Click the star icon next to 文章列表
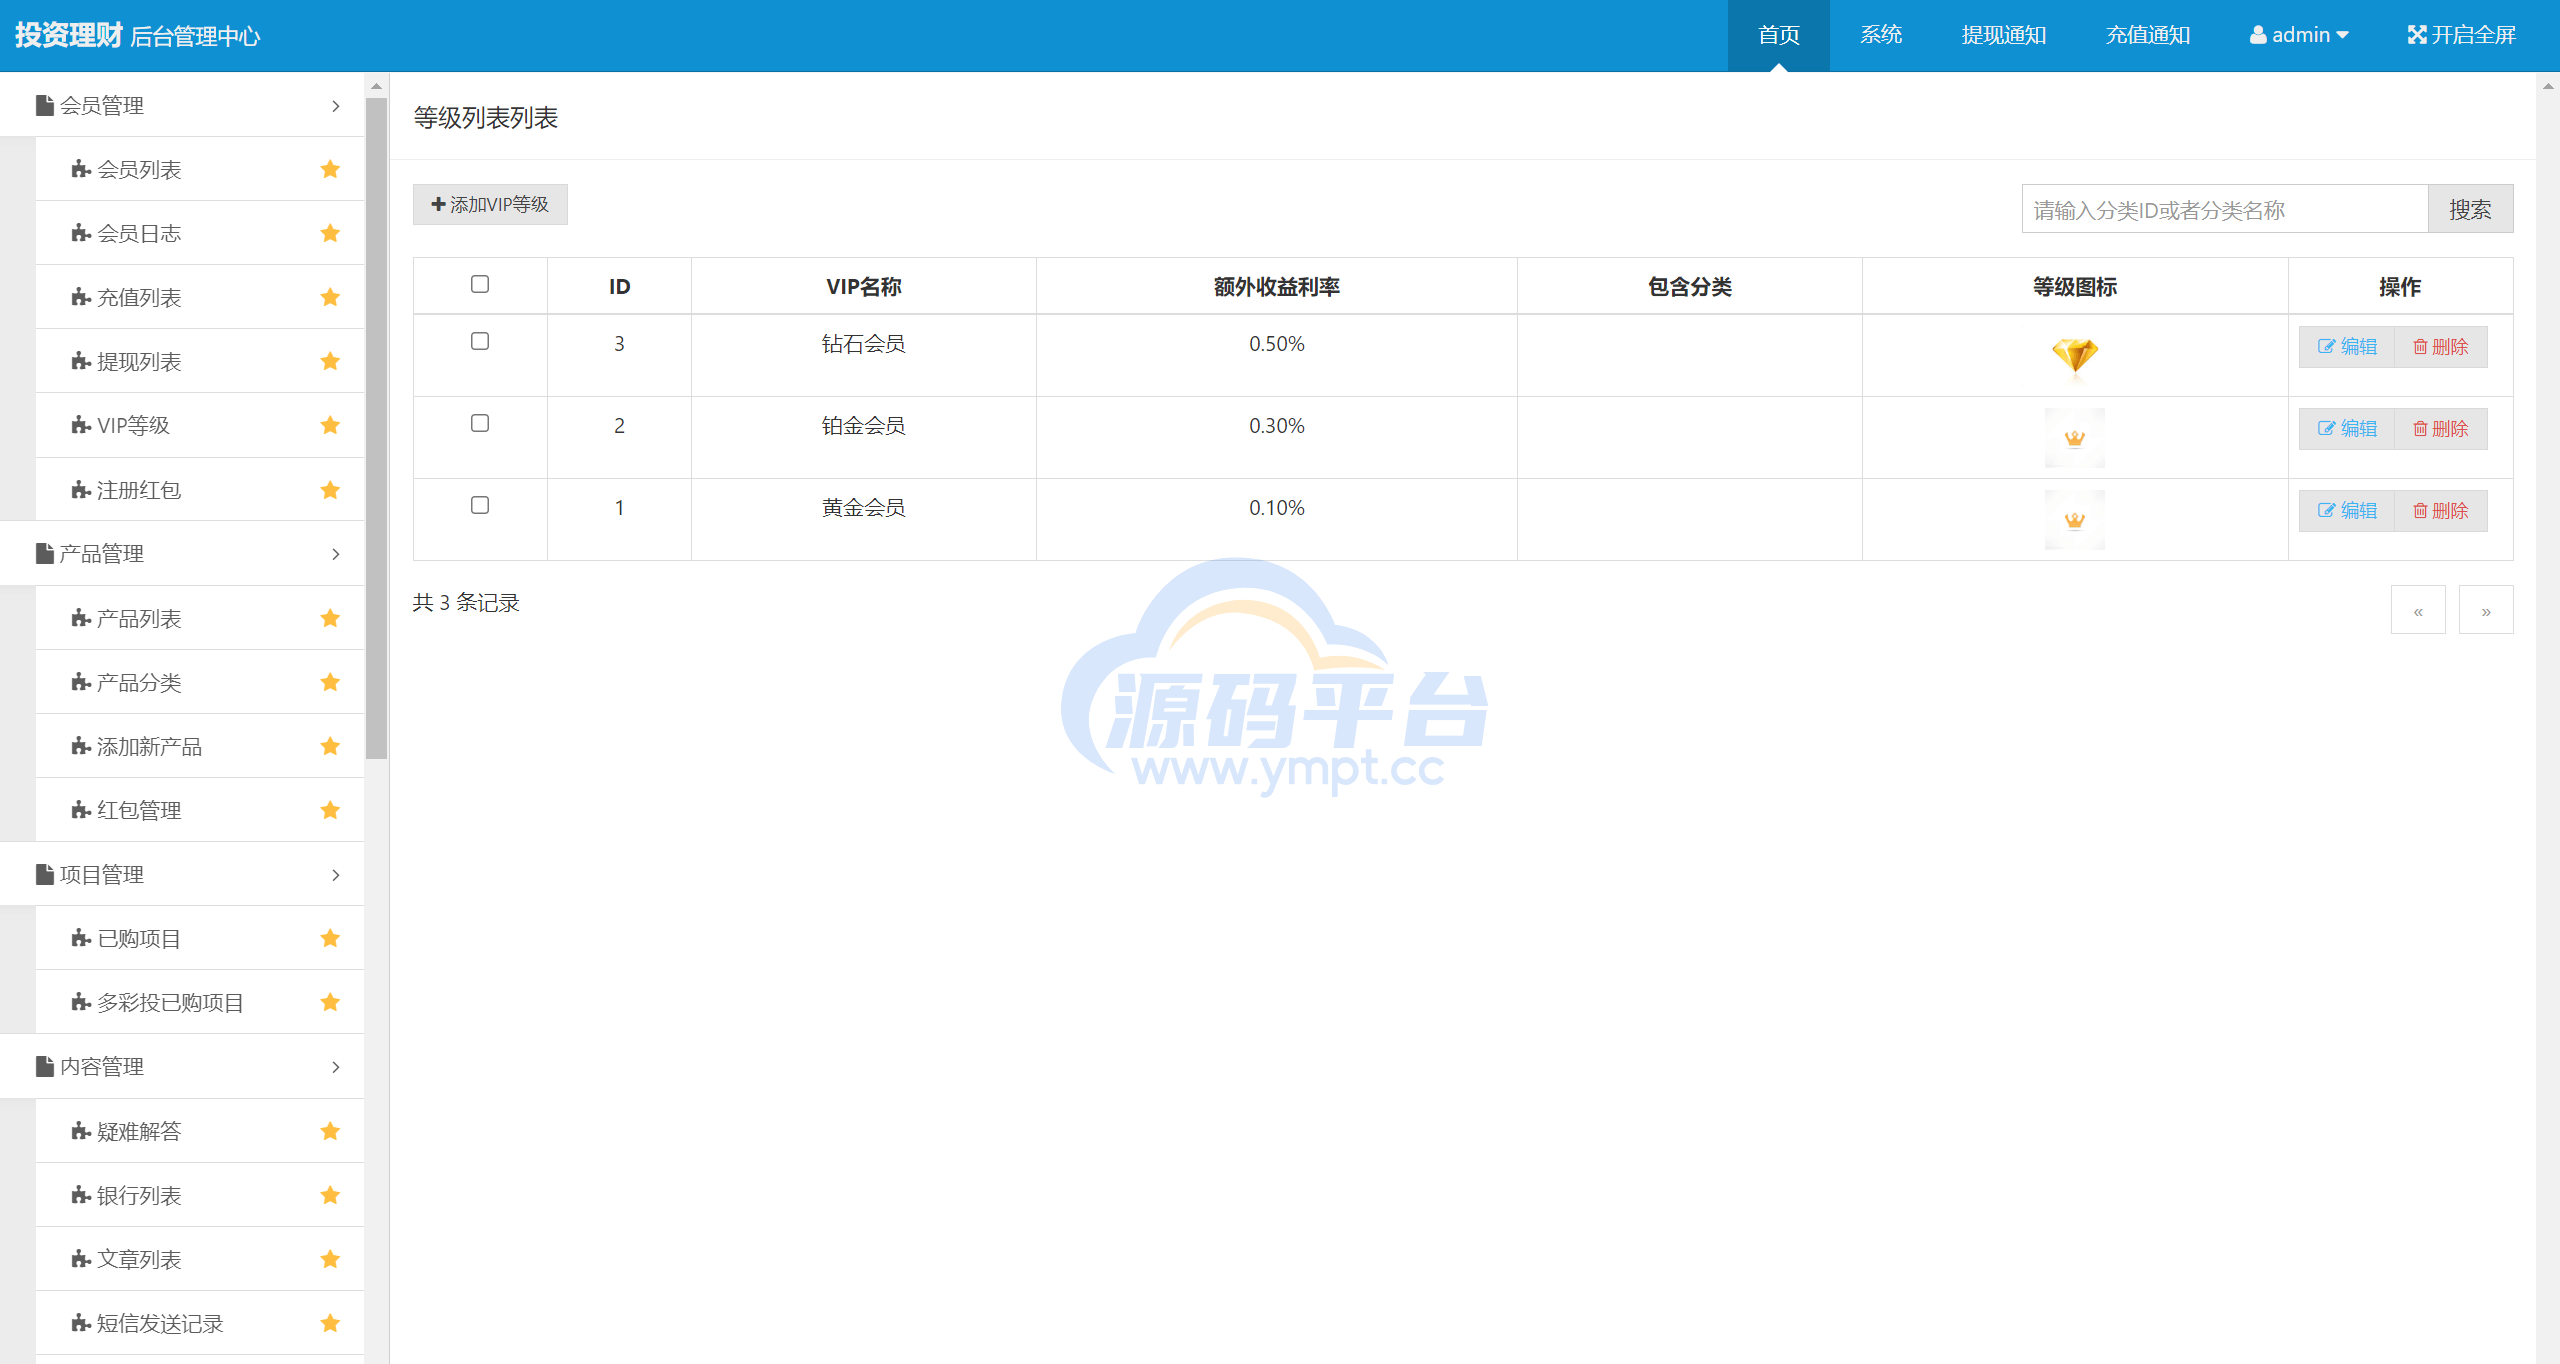2560x1364 pixels. coord(330,1259)
